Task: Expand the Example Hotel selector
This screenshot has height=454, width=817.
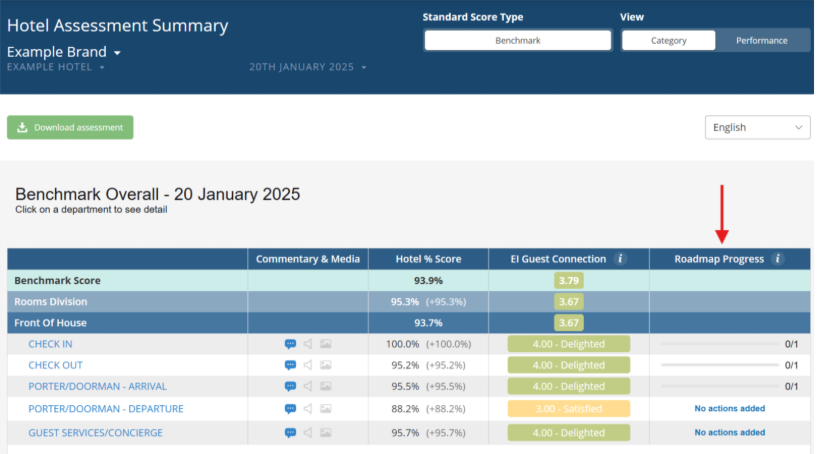Action: (x=57, y=67)
